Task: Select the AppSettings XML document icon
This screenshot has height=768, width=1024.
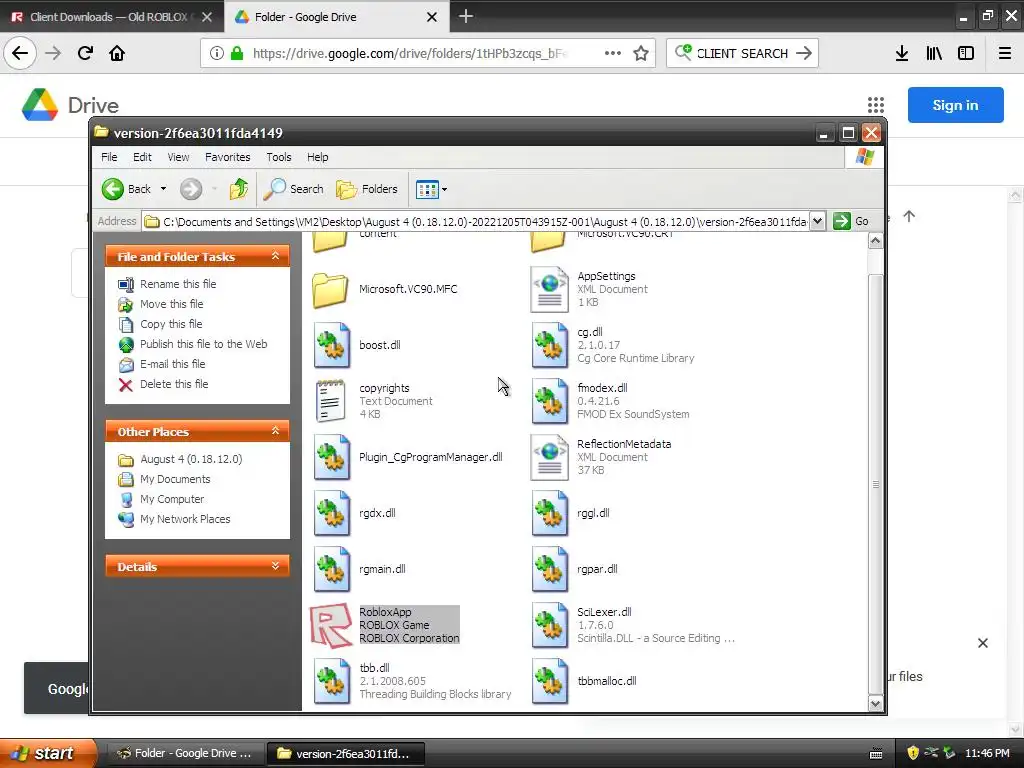Action: (550, 289)
